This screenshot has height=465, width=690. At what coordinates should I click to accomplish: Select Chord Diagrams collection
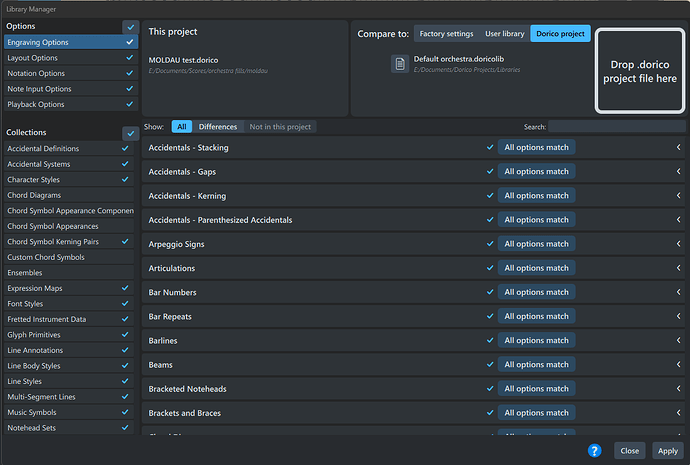click(69, 195)
